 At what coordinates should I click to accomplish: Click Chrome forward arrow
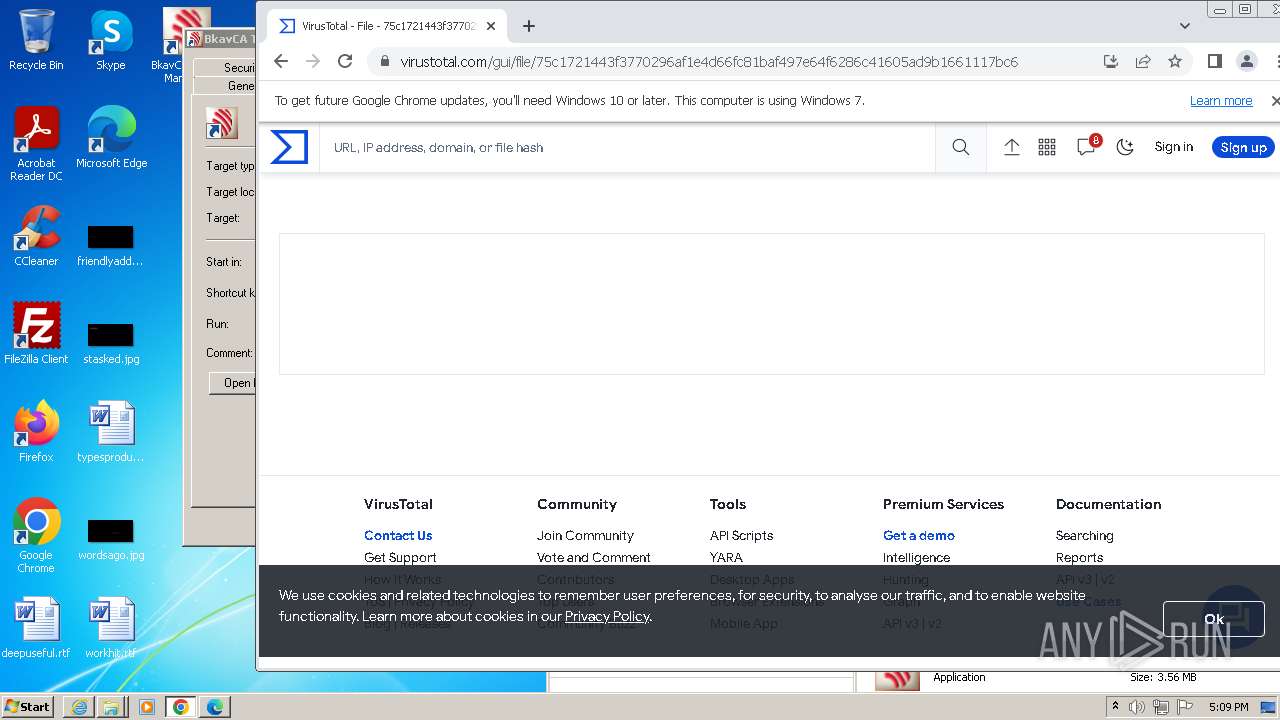tap(313, 61)
